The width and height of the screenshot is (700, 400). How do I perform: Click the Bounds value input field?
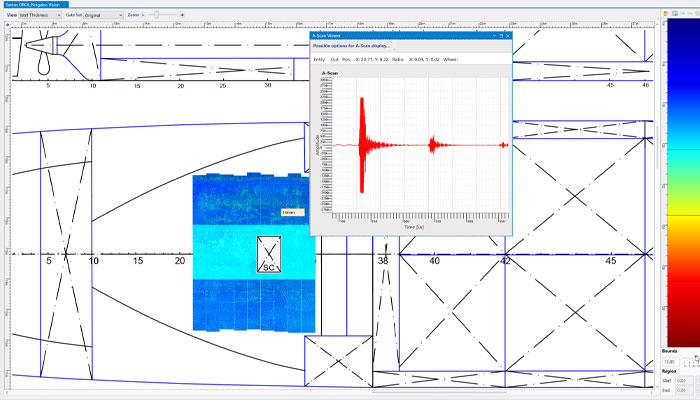pos(672,361)
